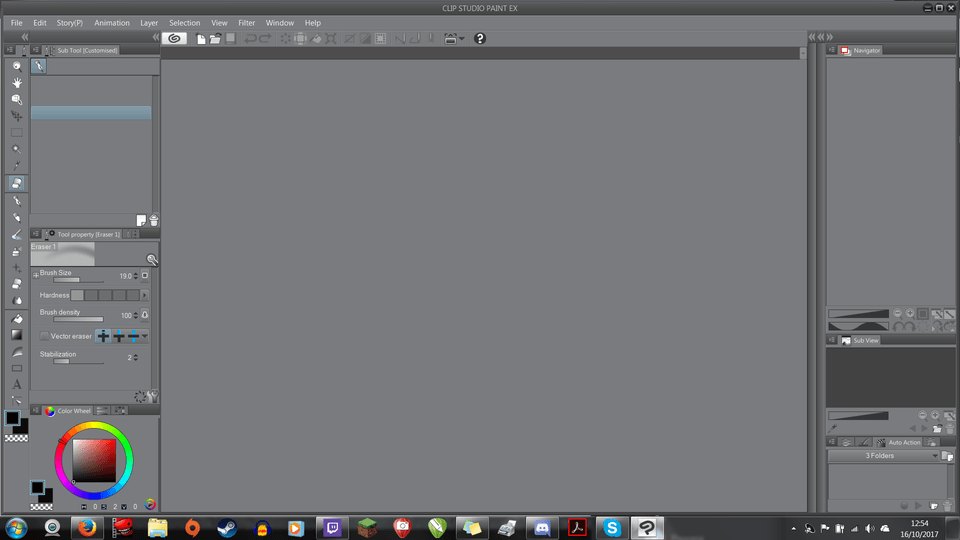This screenshot has height=540, width=960.
Task: Select the Zoom (magnifier) tool
Action: click(17, 66)
